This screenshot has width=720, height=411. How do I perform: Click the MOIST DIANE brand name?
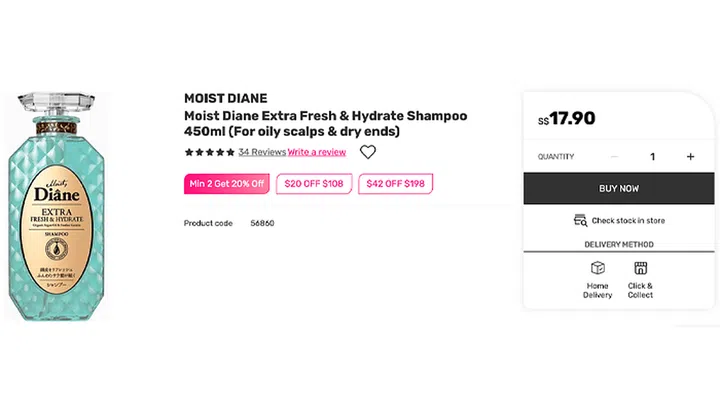[226, 98]
